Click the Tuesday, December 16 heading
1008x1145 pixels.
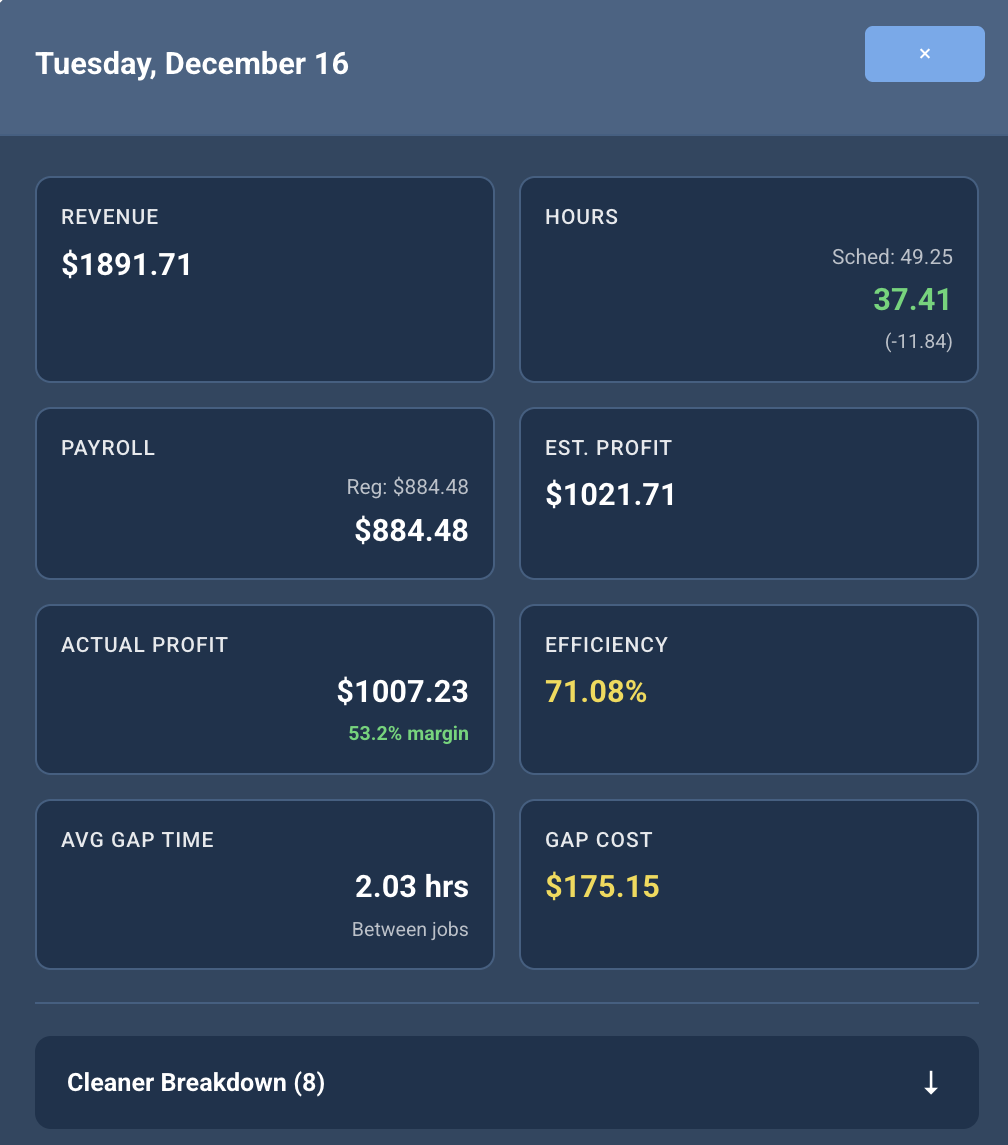click(x=192, y=64)
